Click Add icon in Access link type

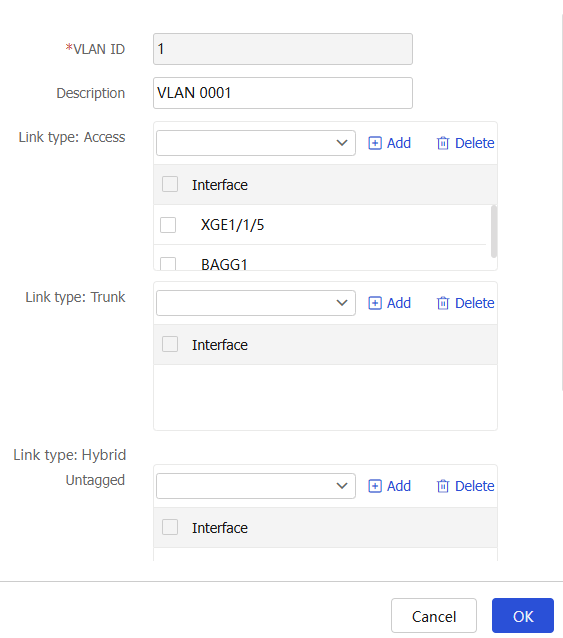[375, 143]
